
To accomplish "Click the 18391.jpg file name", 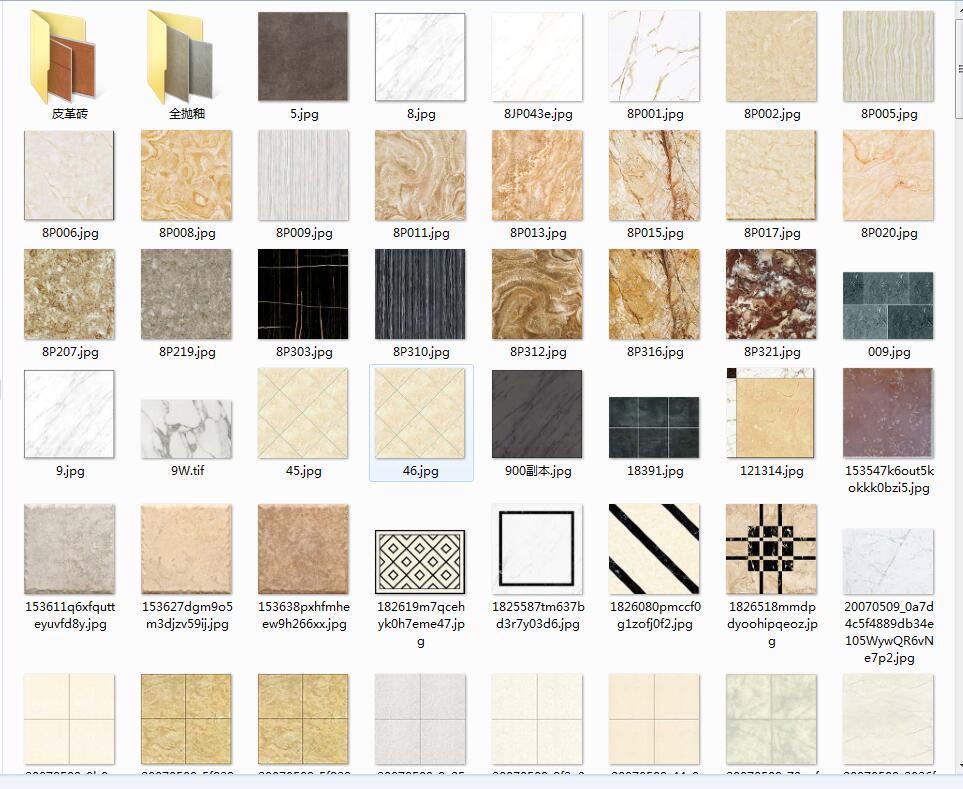I will pyautogui.click(x=655, y=471).
